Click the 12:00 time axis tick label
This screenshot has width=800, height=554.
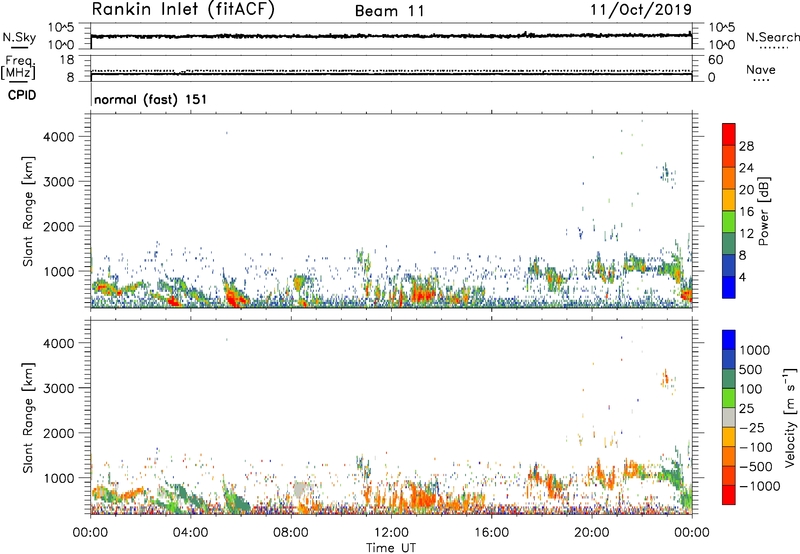391,533
